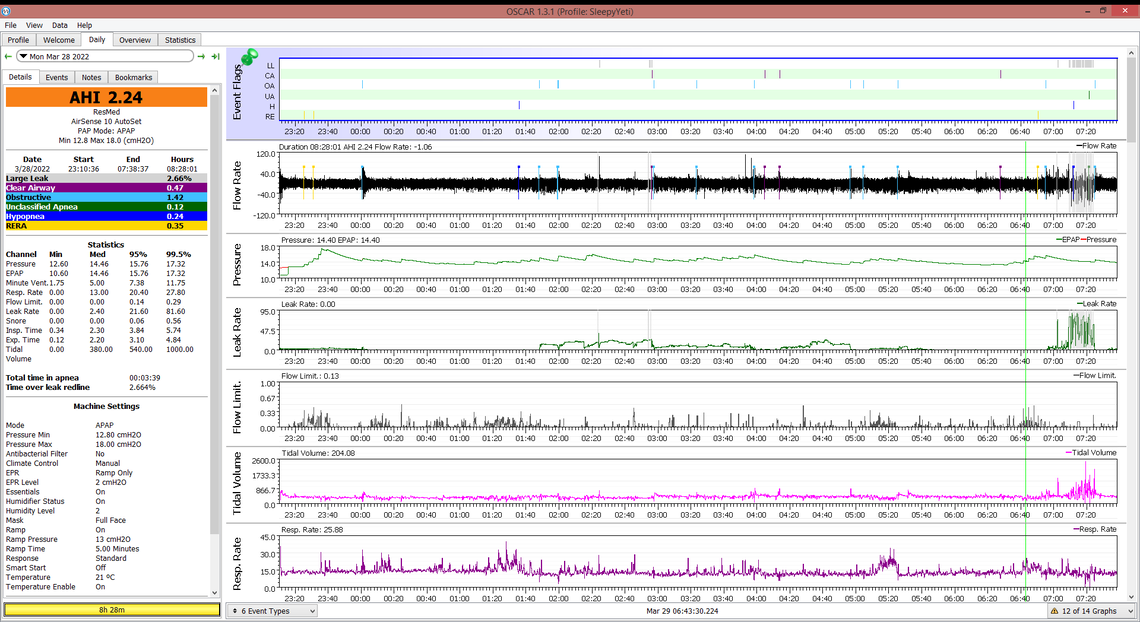Click the Time over leak redline value
1140x622 pixels.
(142, 387)
